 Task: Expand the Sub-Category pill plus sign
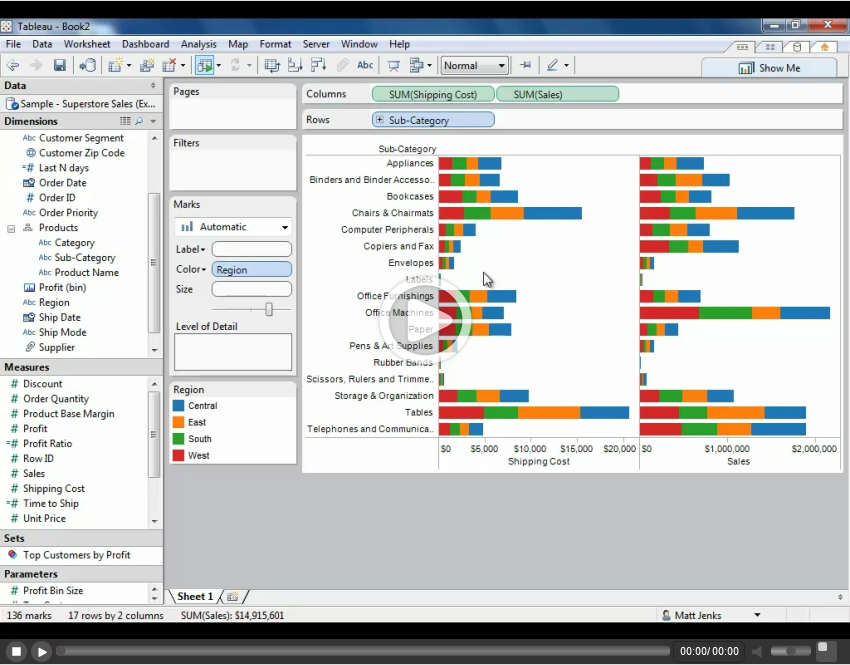point(380,120)
